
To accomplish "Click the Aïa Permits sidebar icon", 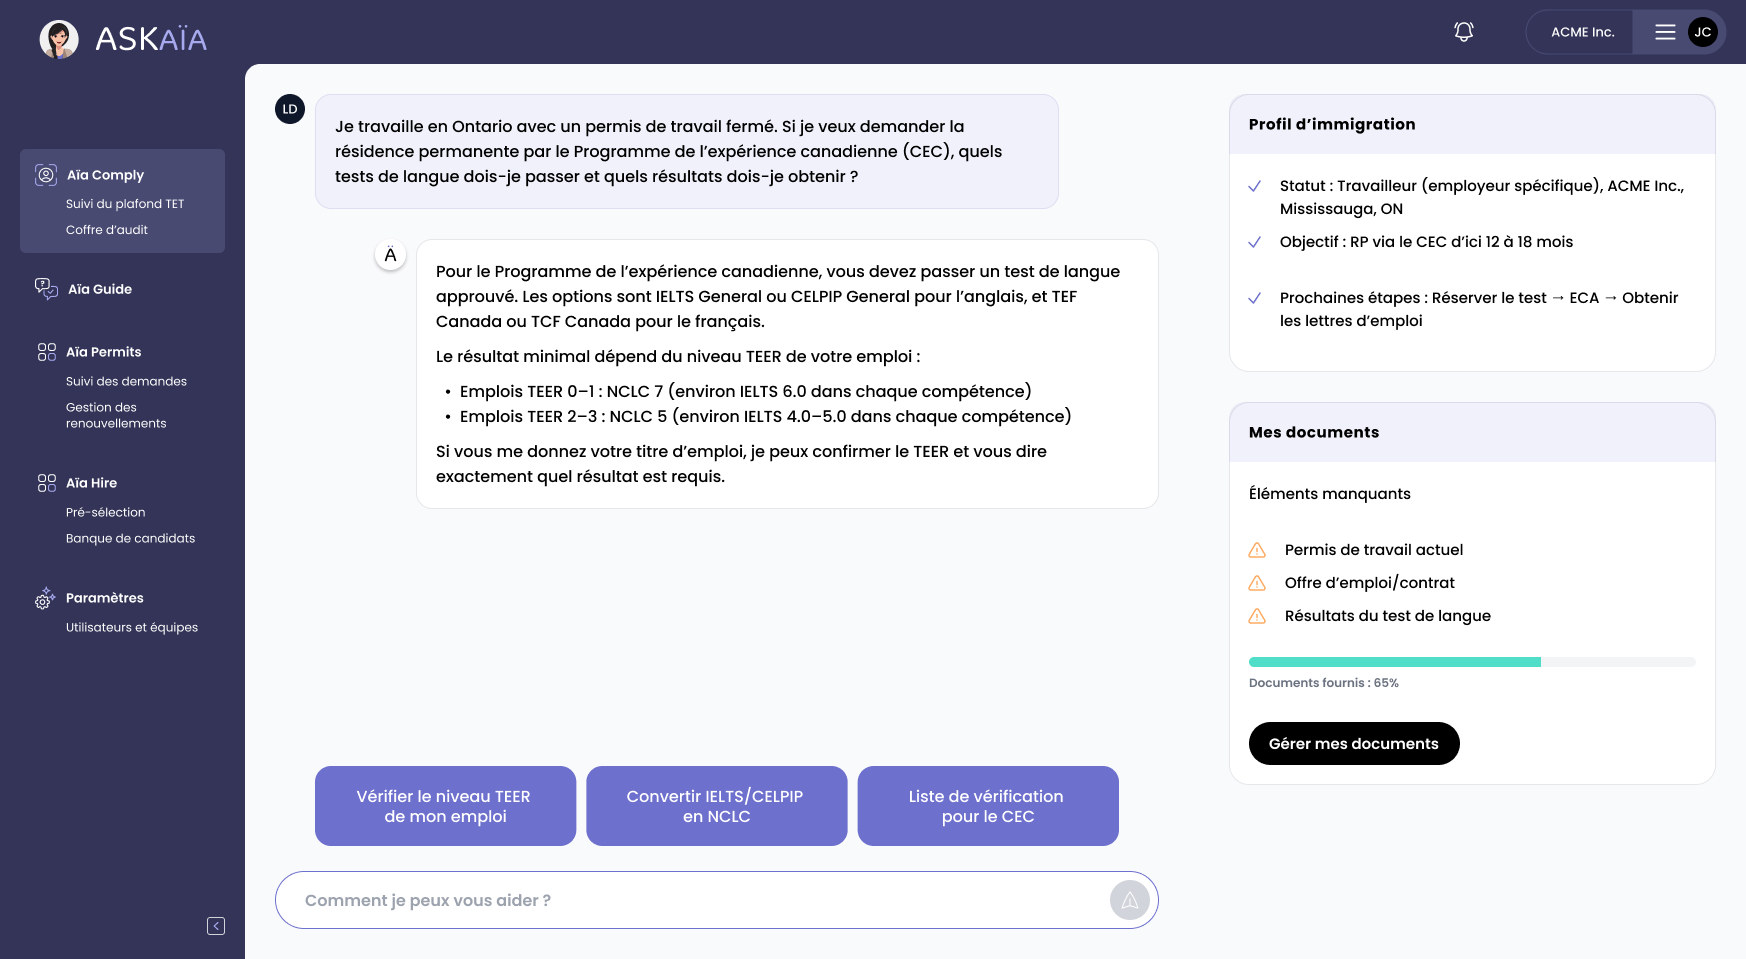I will click(x=46, y=352).
